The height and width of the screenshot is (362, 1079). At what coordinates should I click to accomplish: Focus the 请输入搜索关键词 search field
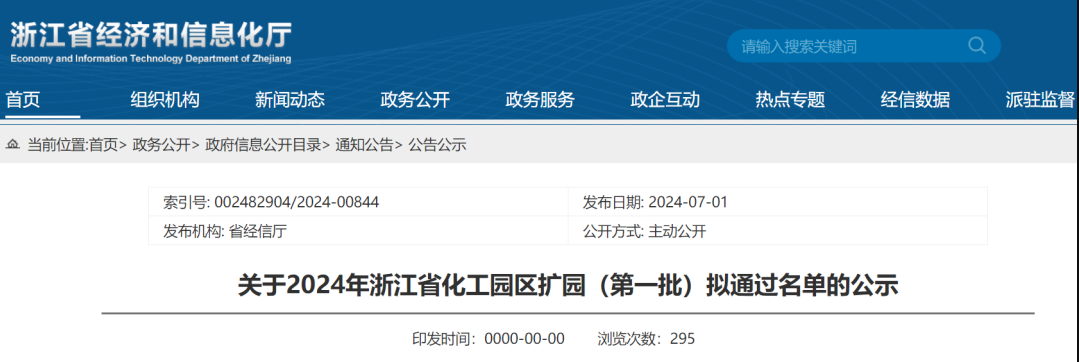[x=864, y=45]
